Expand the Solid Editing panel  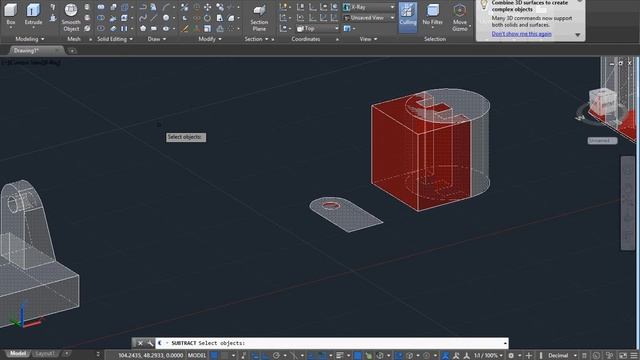115,39
